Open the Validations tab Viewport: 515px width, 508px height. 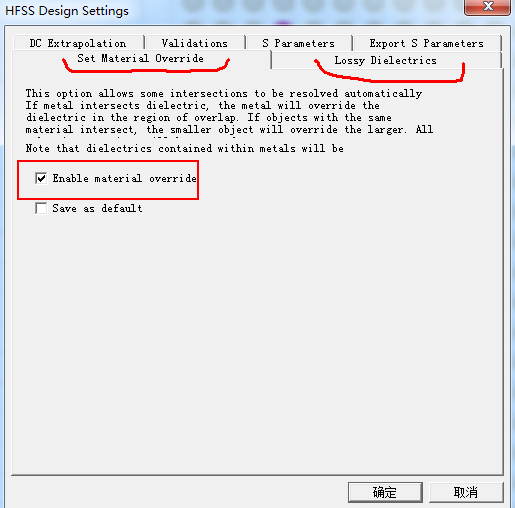click(x=195, y=43)
